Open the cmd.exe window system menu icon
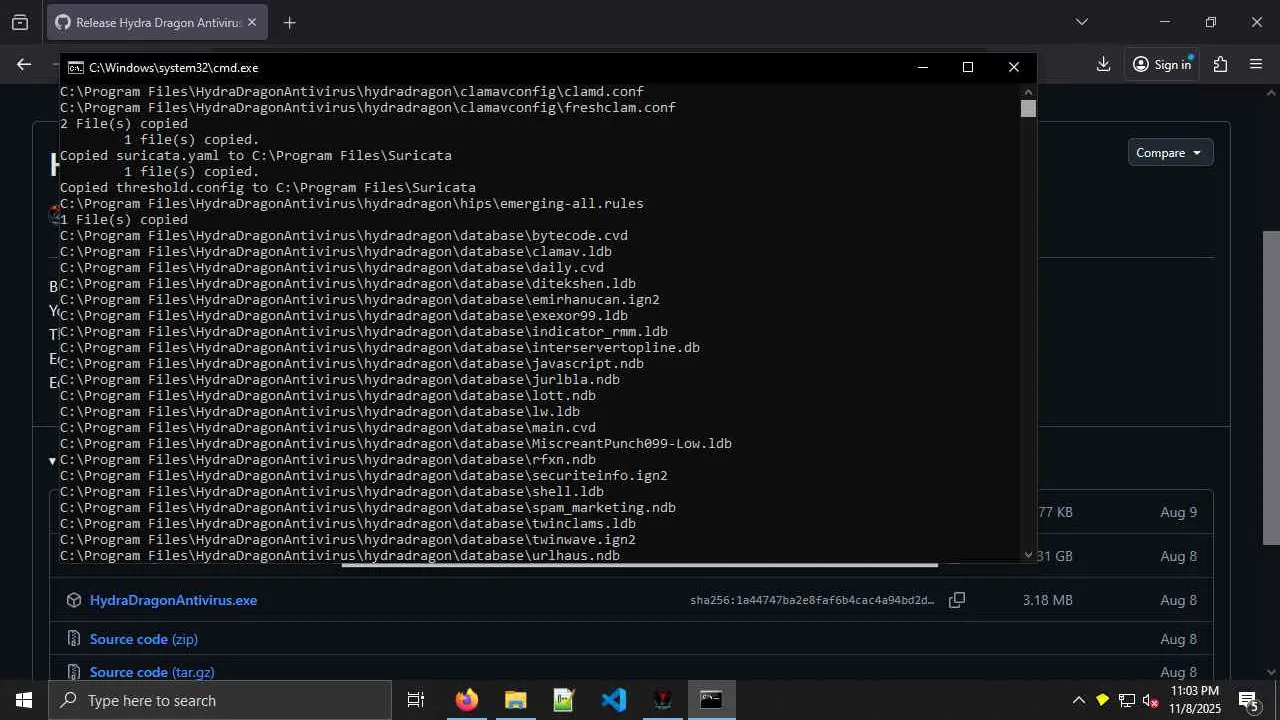Image resolution: width=1280 pixels, height=720 pixels. pos(75,68)
